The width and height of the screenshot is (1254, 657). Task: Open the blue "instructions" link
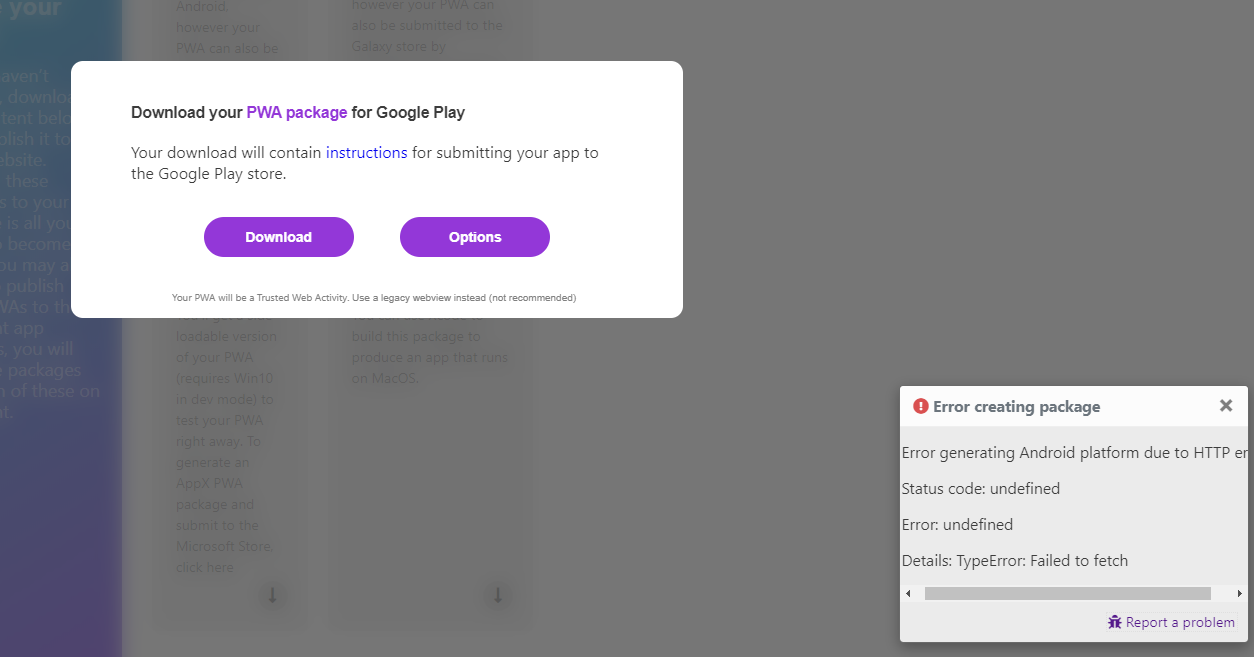pyautogui.click(x=367, y=152)
